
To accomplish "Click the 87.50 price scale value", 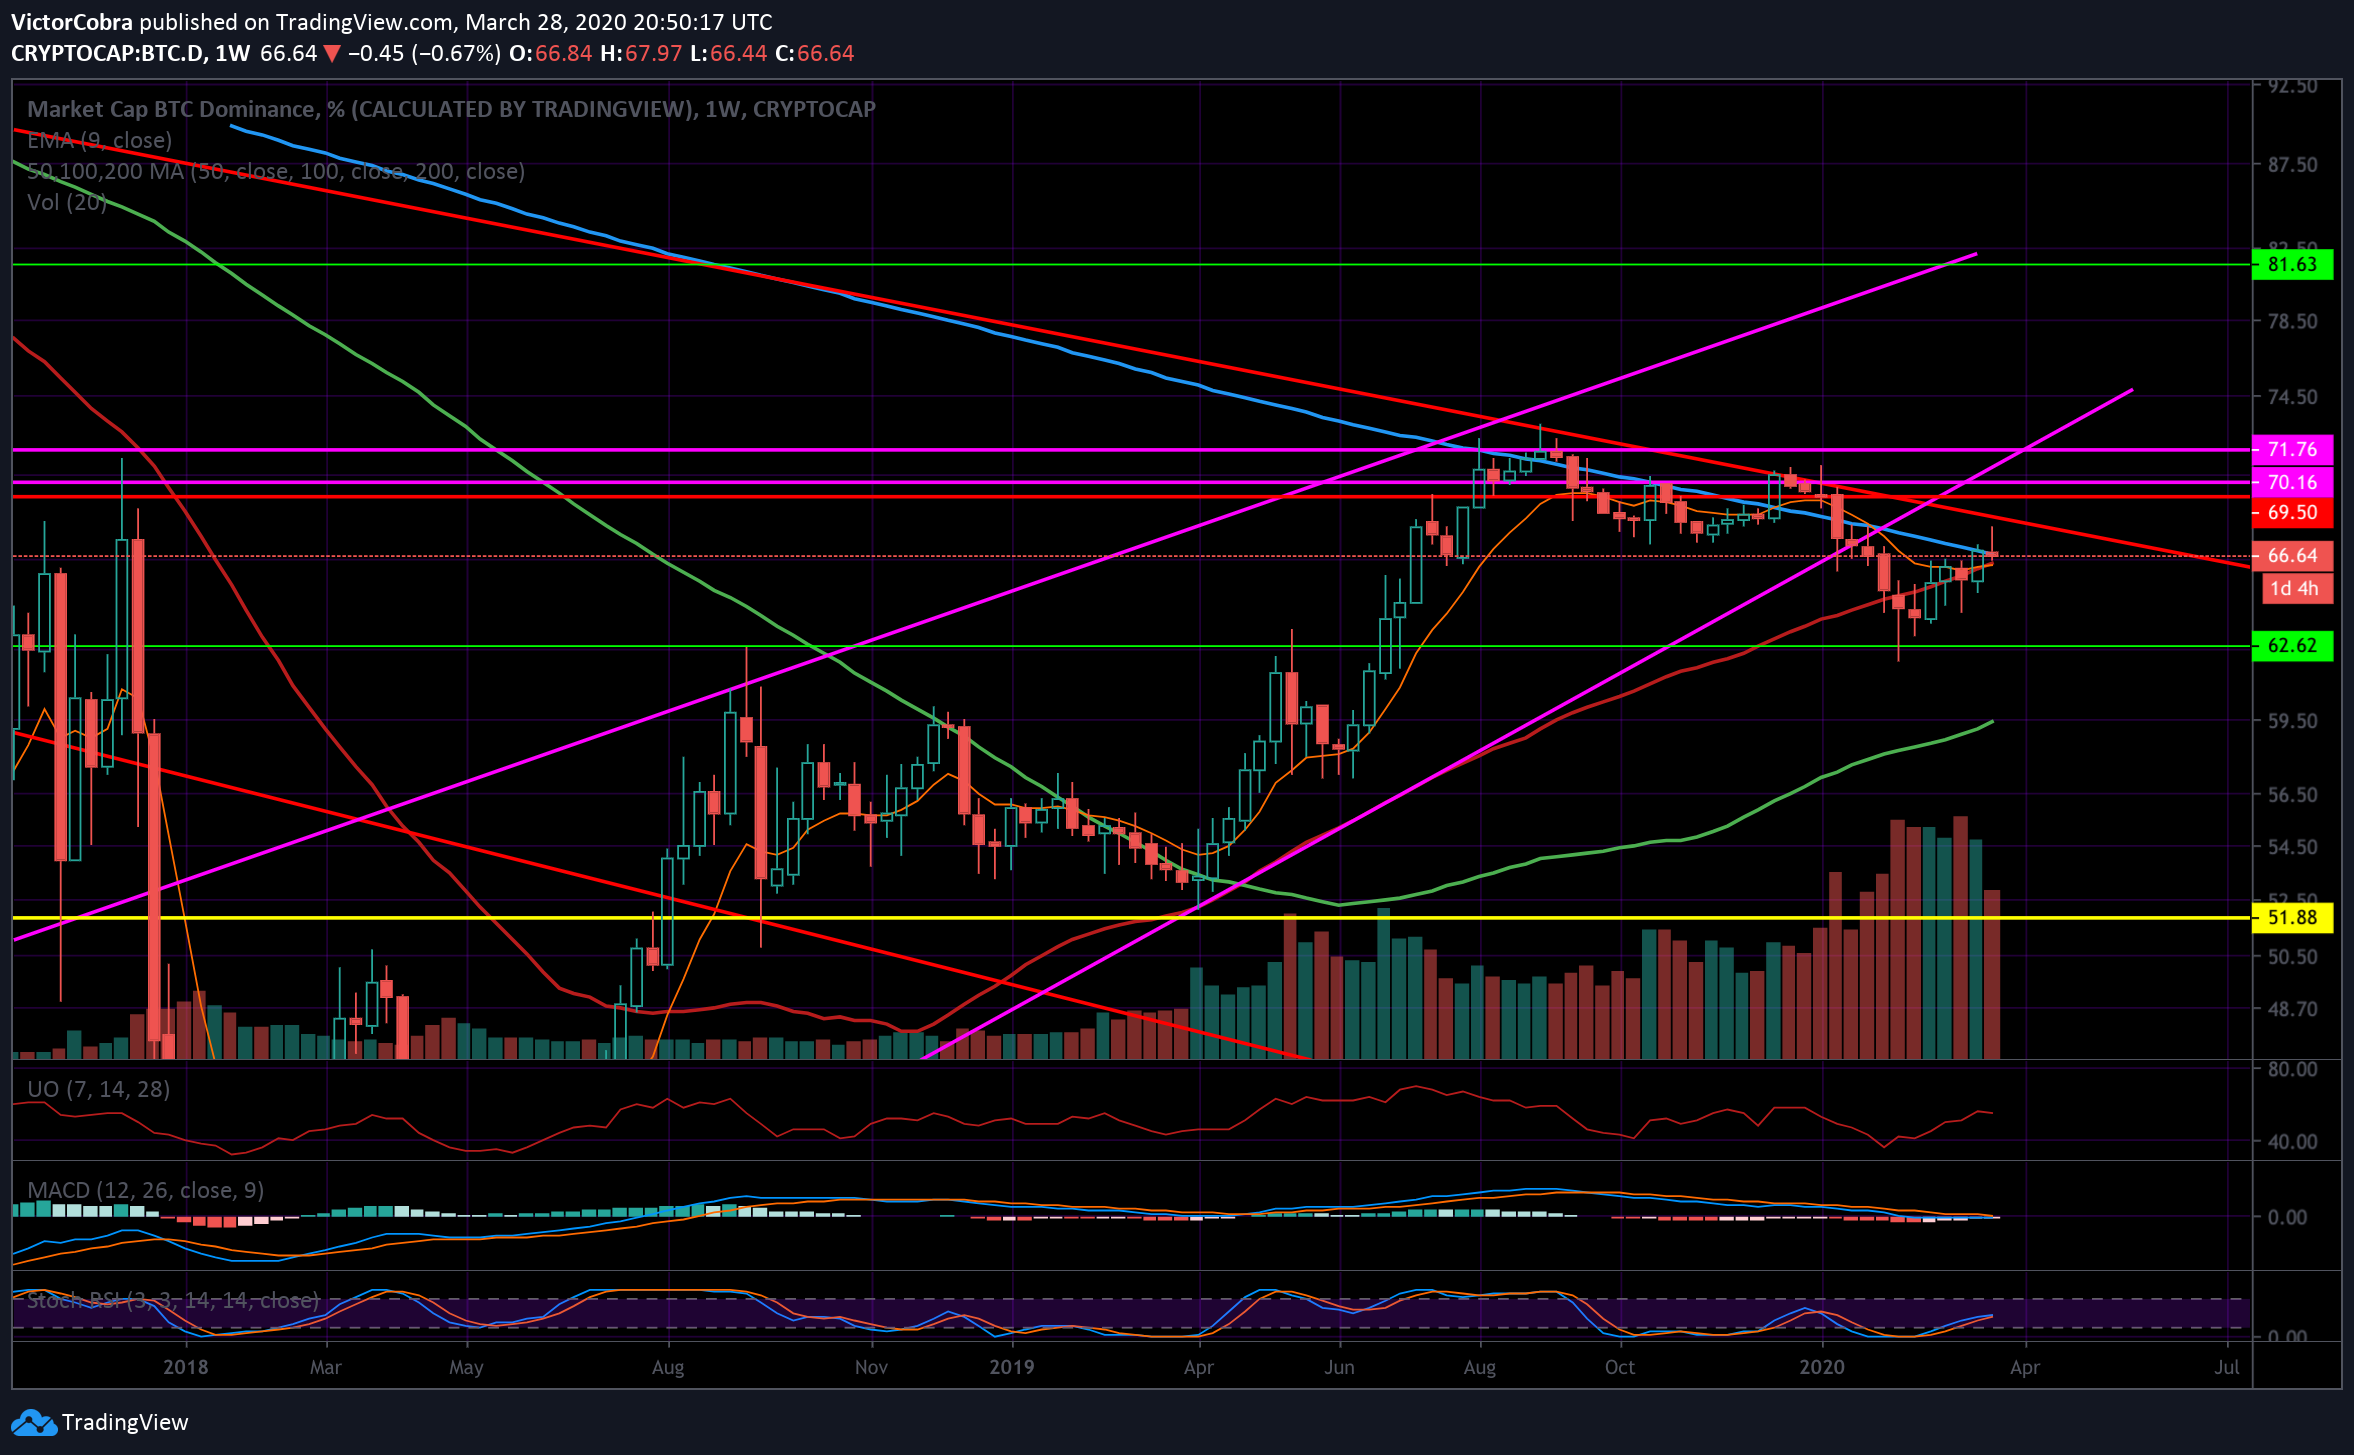I will click(x=2292, y=165).
